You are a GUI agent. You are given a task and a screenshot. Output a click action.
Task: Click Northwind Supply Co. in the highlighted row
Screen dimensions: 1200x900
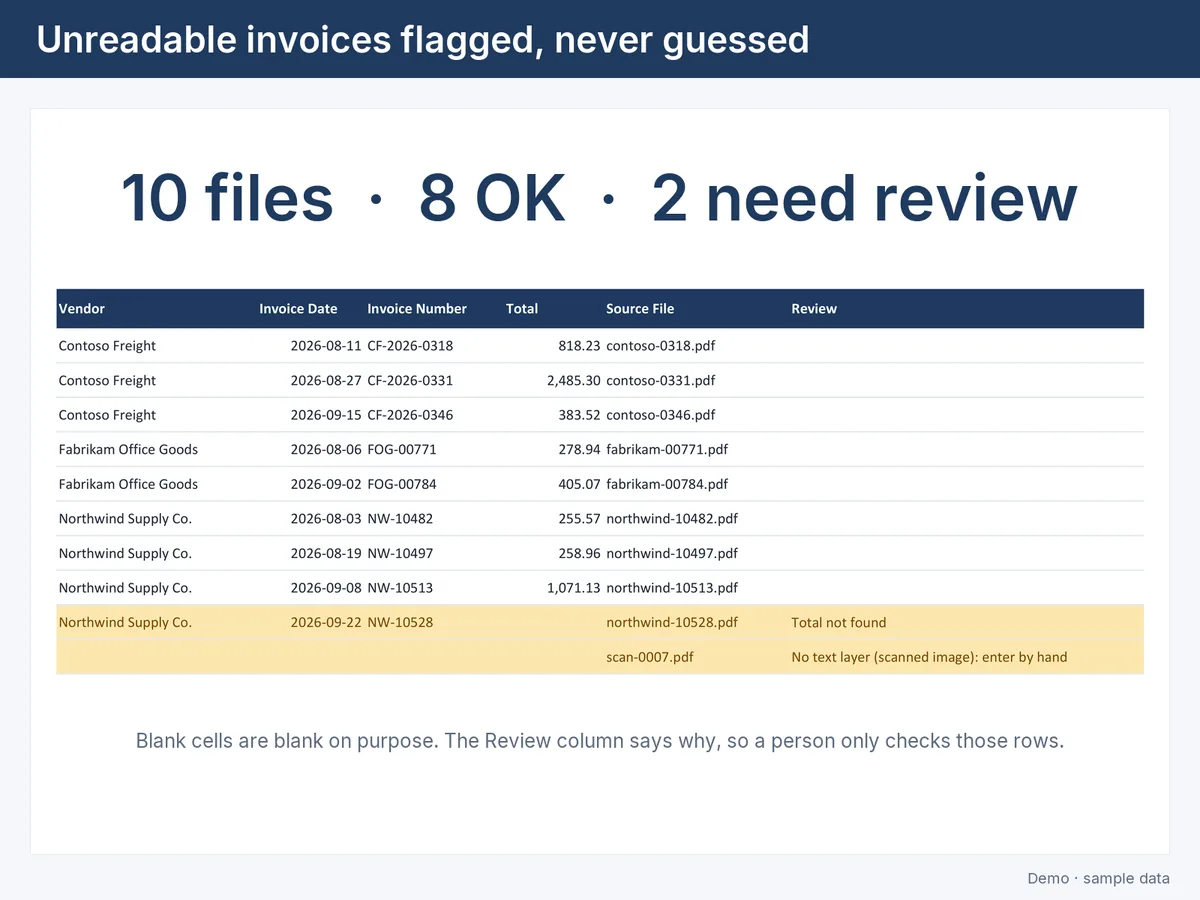pos(125,622)
